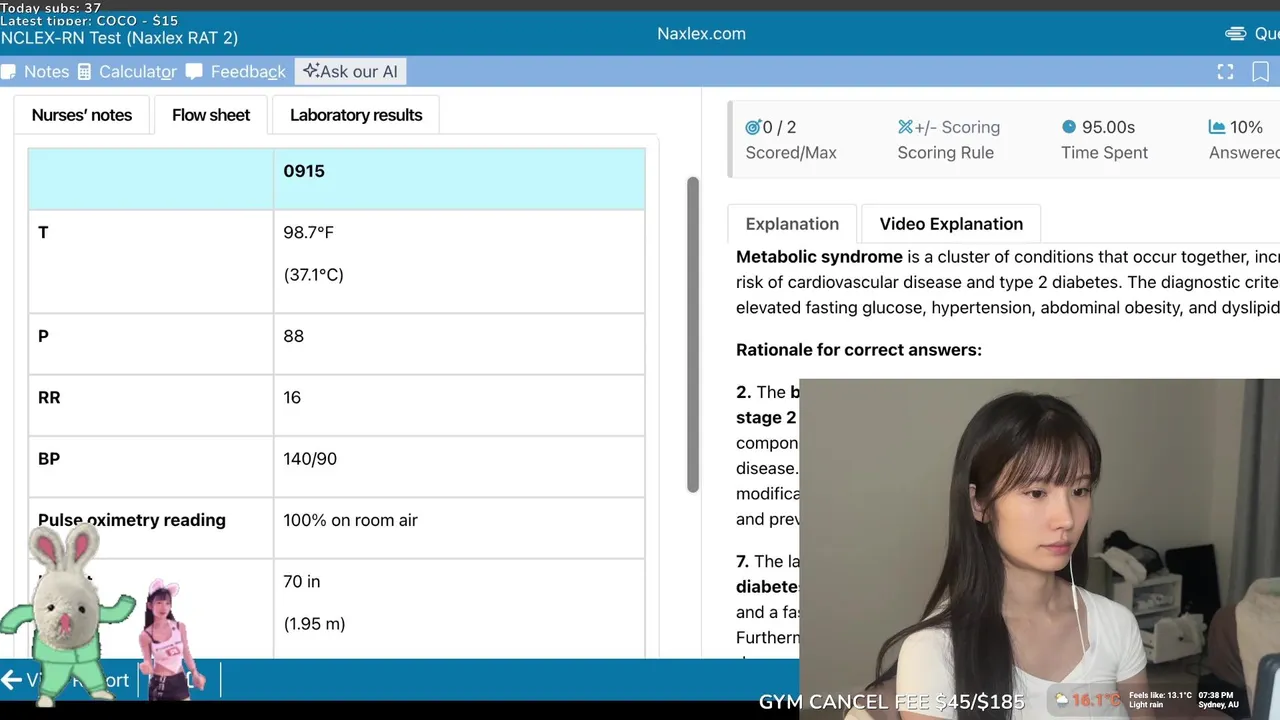
Task: Click the temperature value 98.7°F
Action: point(309,232)
